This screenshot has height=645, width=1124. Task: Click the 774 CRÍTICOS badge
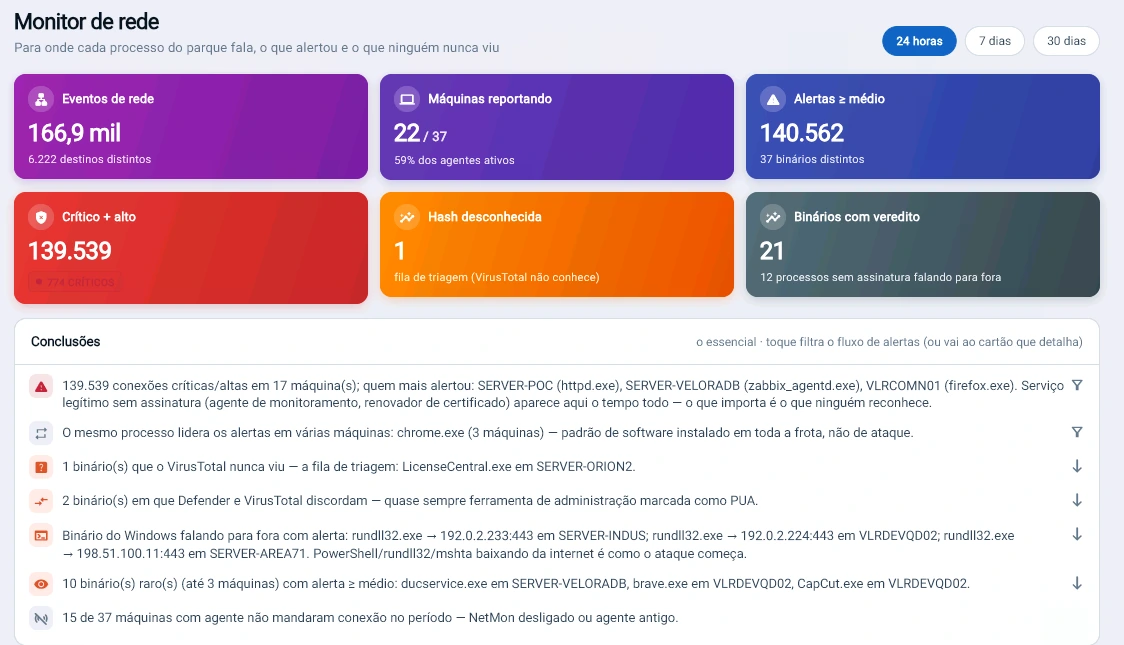click(75, 282)
